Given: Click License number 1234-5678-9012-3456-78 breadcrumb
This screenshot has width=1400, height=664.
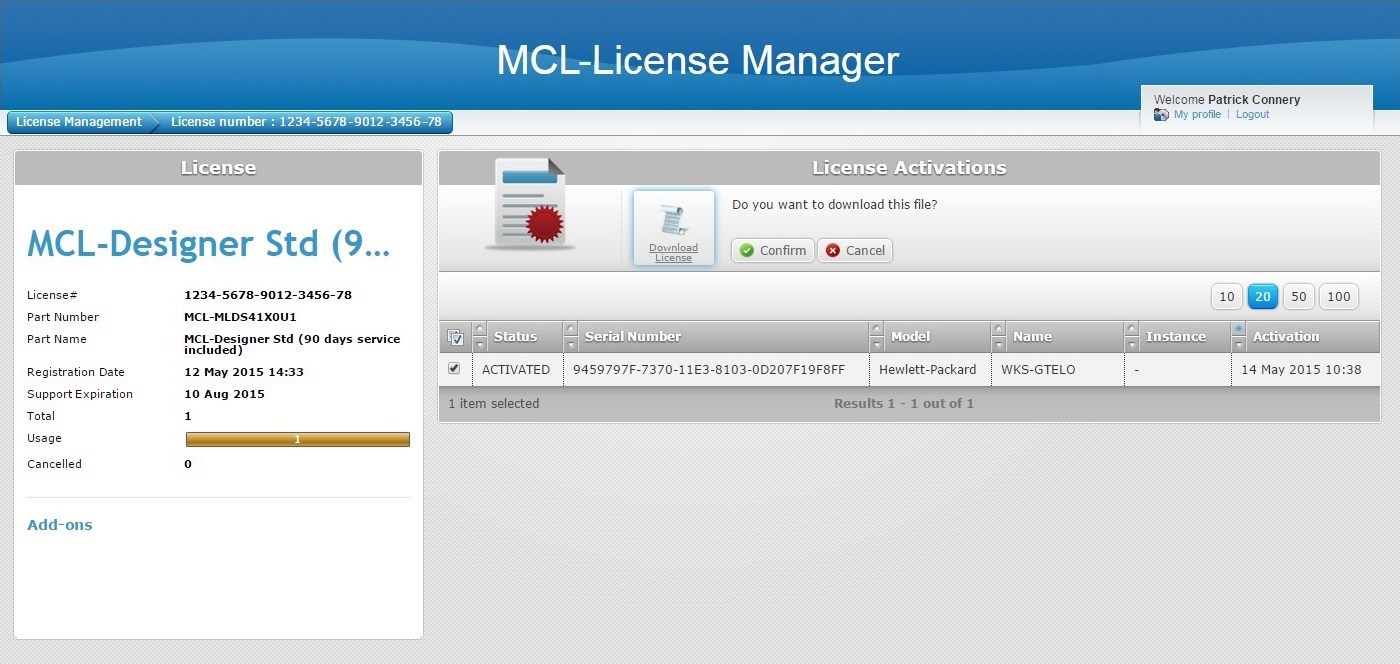Looking at the screenshot, I should 306,122.
